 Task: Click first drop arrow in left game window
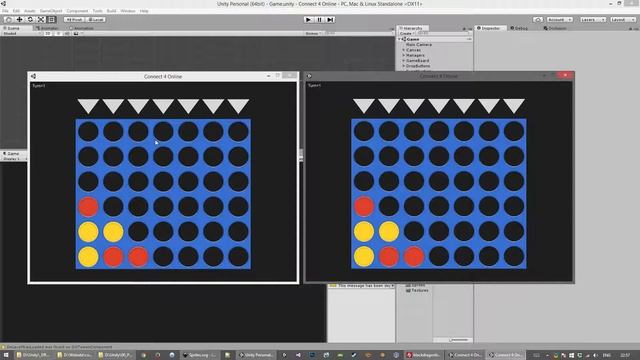88,105
